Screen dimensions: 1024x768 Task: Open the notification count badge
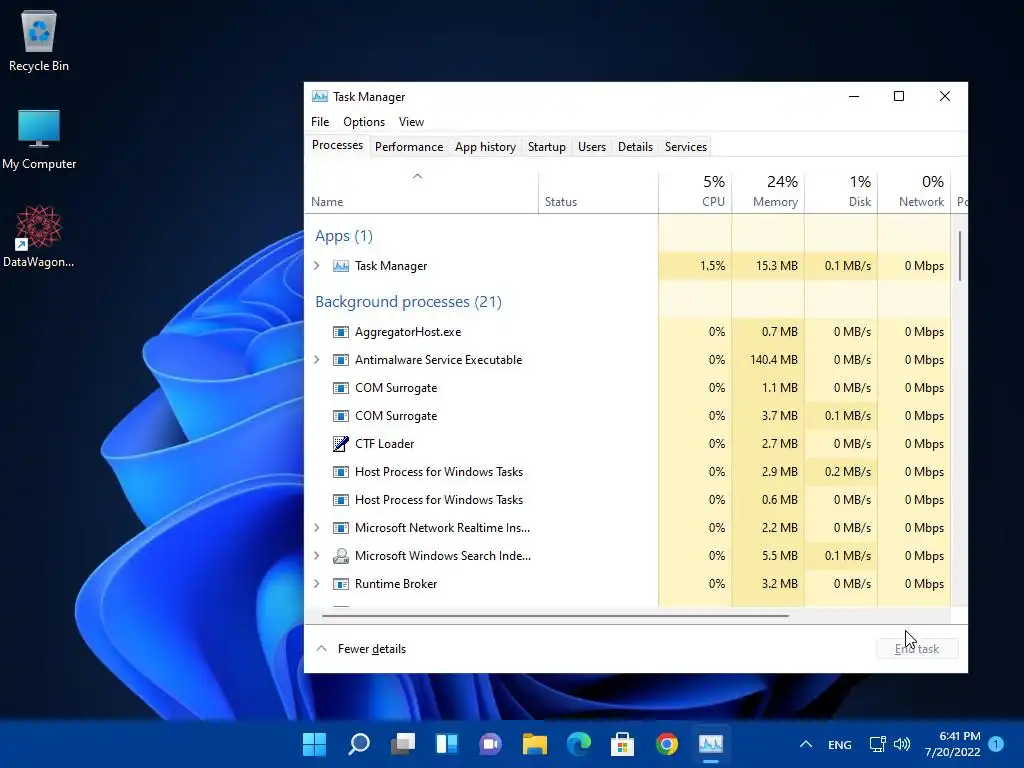pyautogui.click(x=996, y=744)
